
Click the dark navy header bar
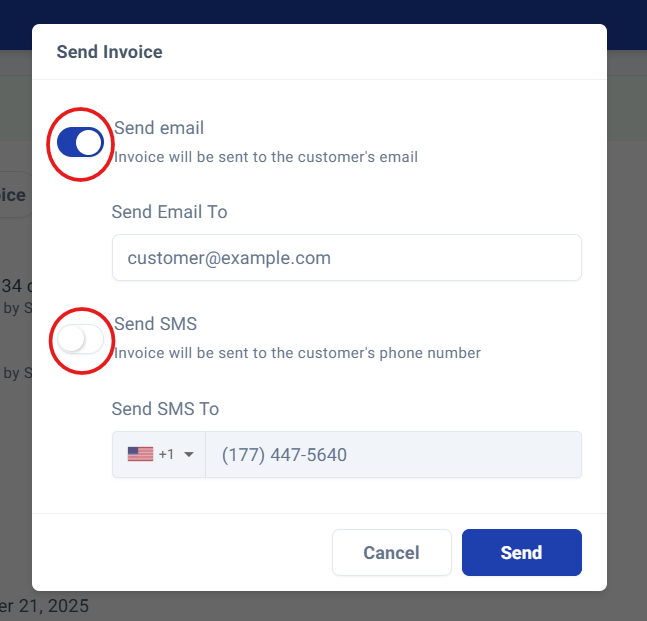point(324,12)
